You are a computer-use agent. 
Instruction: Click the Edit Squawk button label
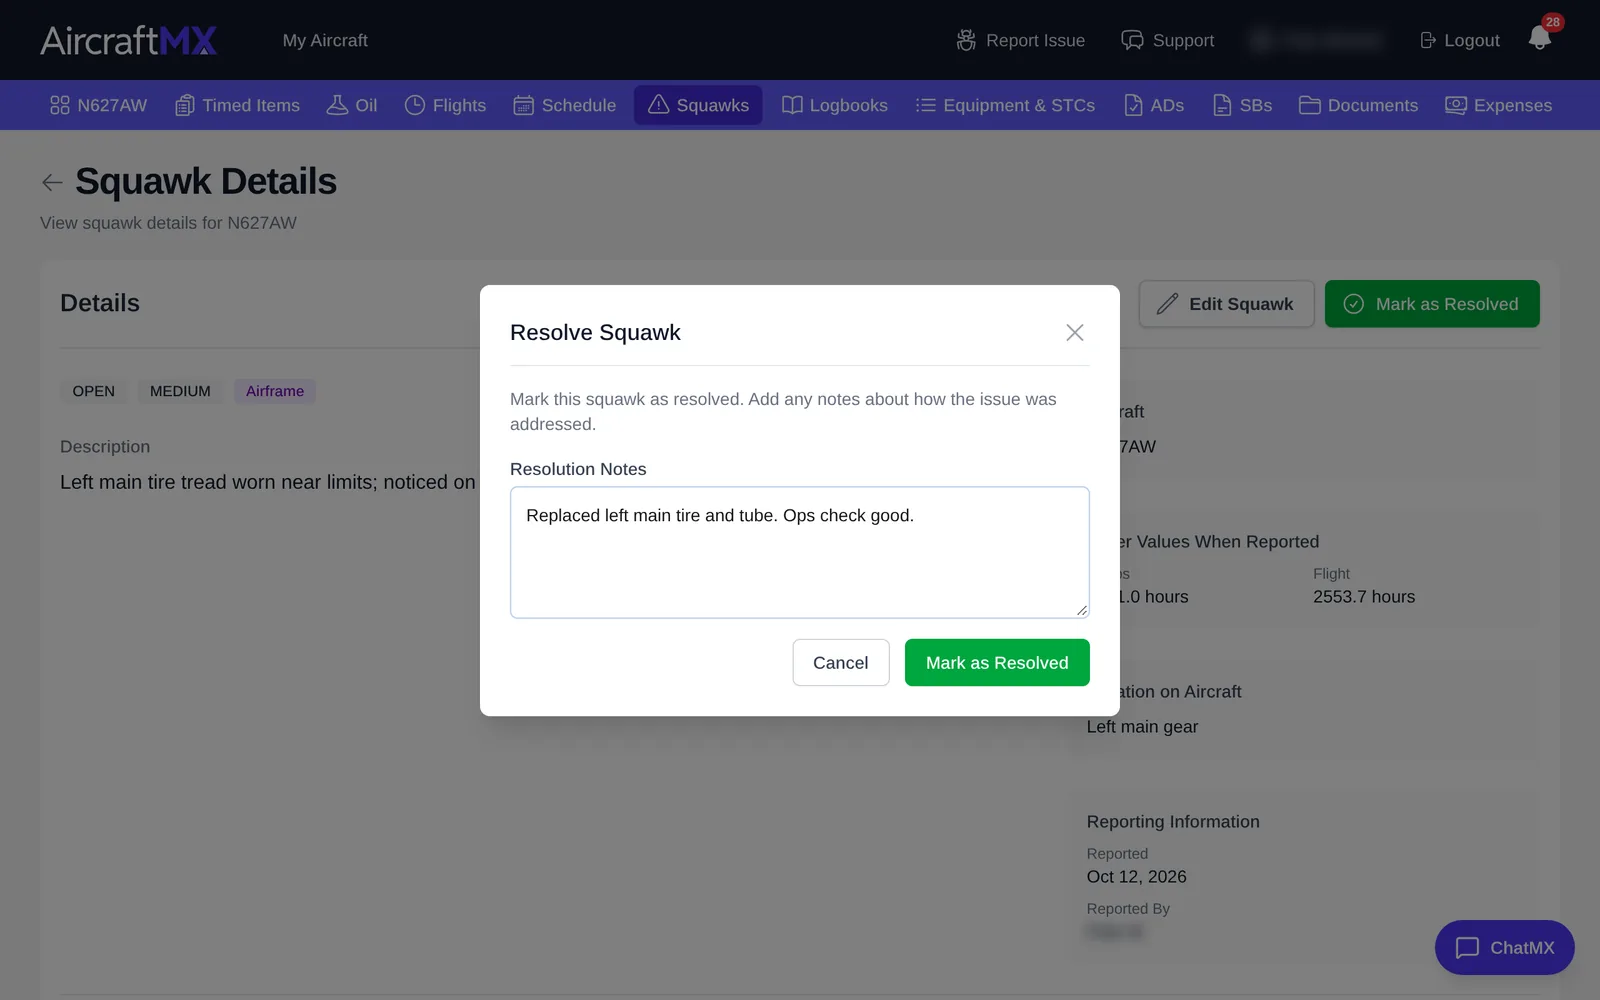tap(1241, 304)
